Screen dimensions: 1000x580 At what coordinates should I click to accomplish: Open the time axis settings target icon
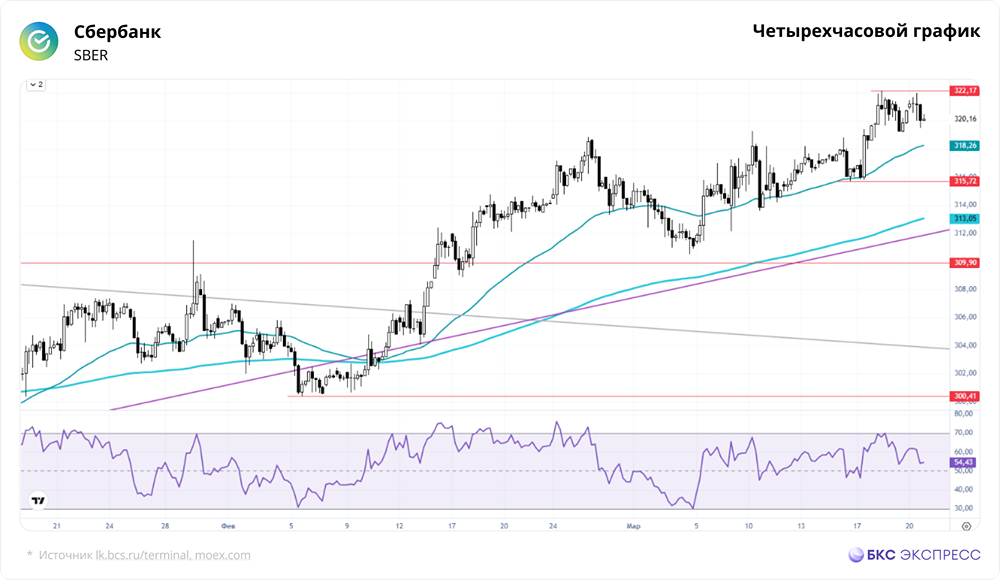(x=966, y=526)
